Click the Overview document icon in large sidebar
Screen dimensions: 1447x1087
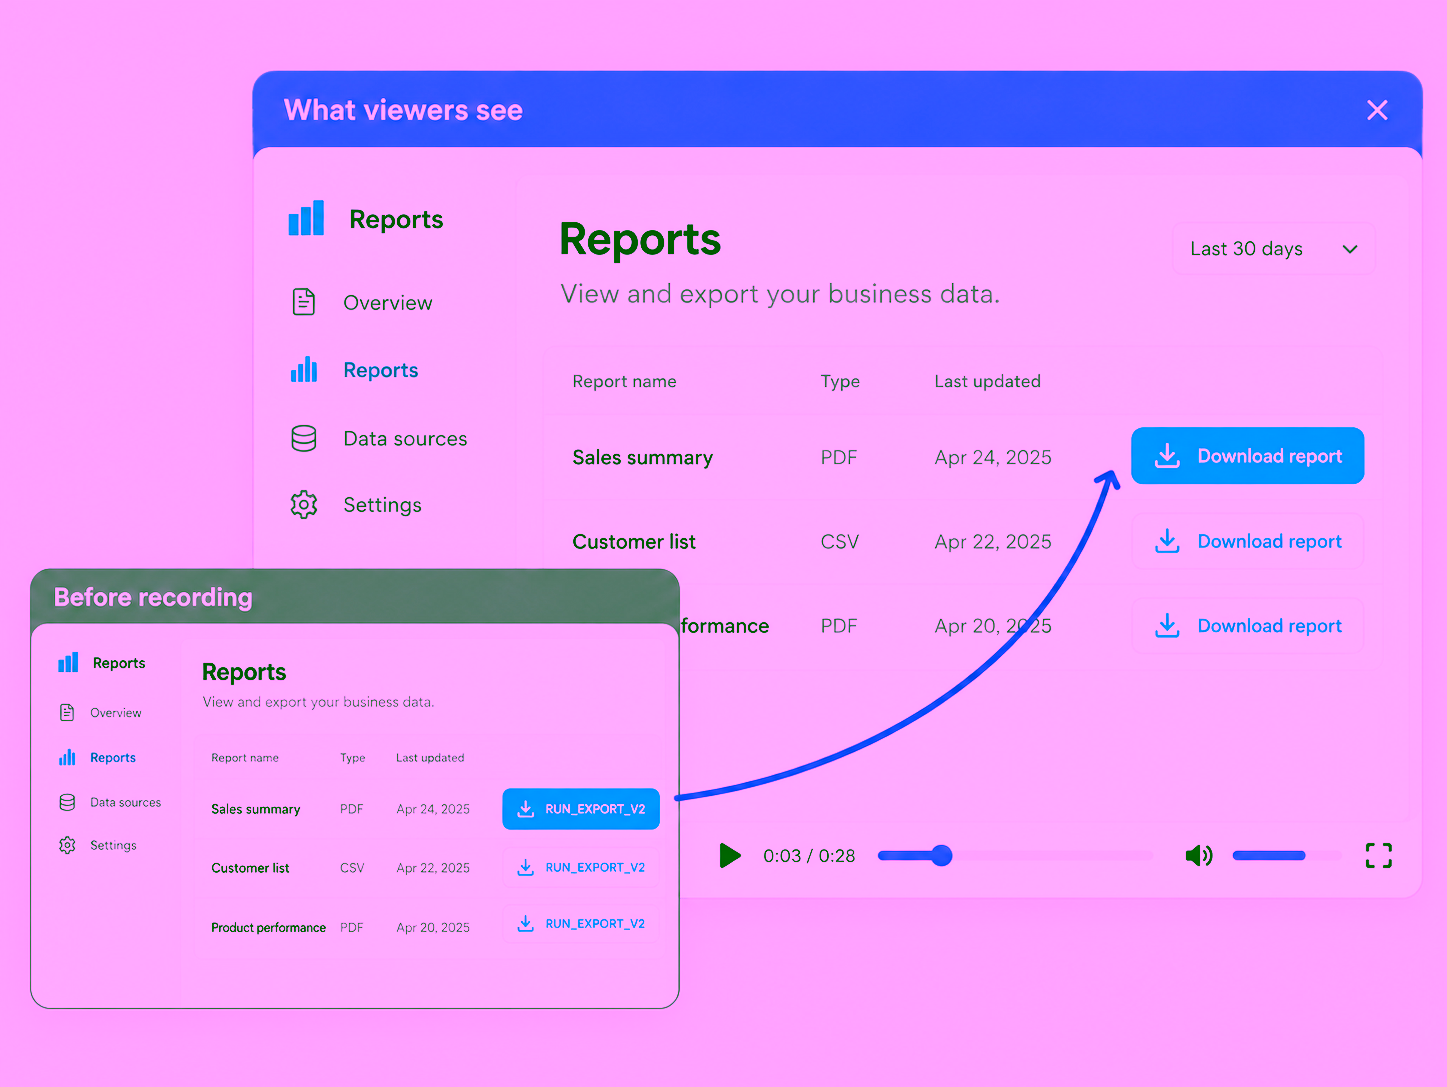[x=304, y=302]
